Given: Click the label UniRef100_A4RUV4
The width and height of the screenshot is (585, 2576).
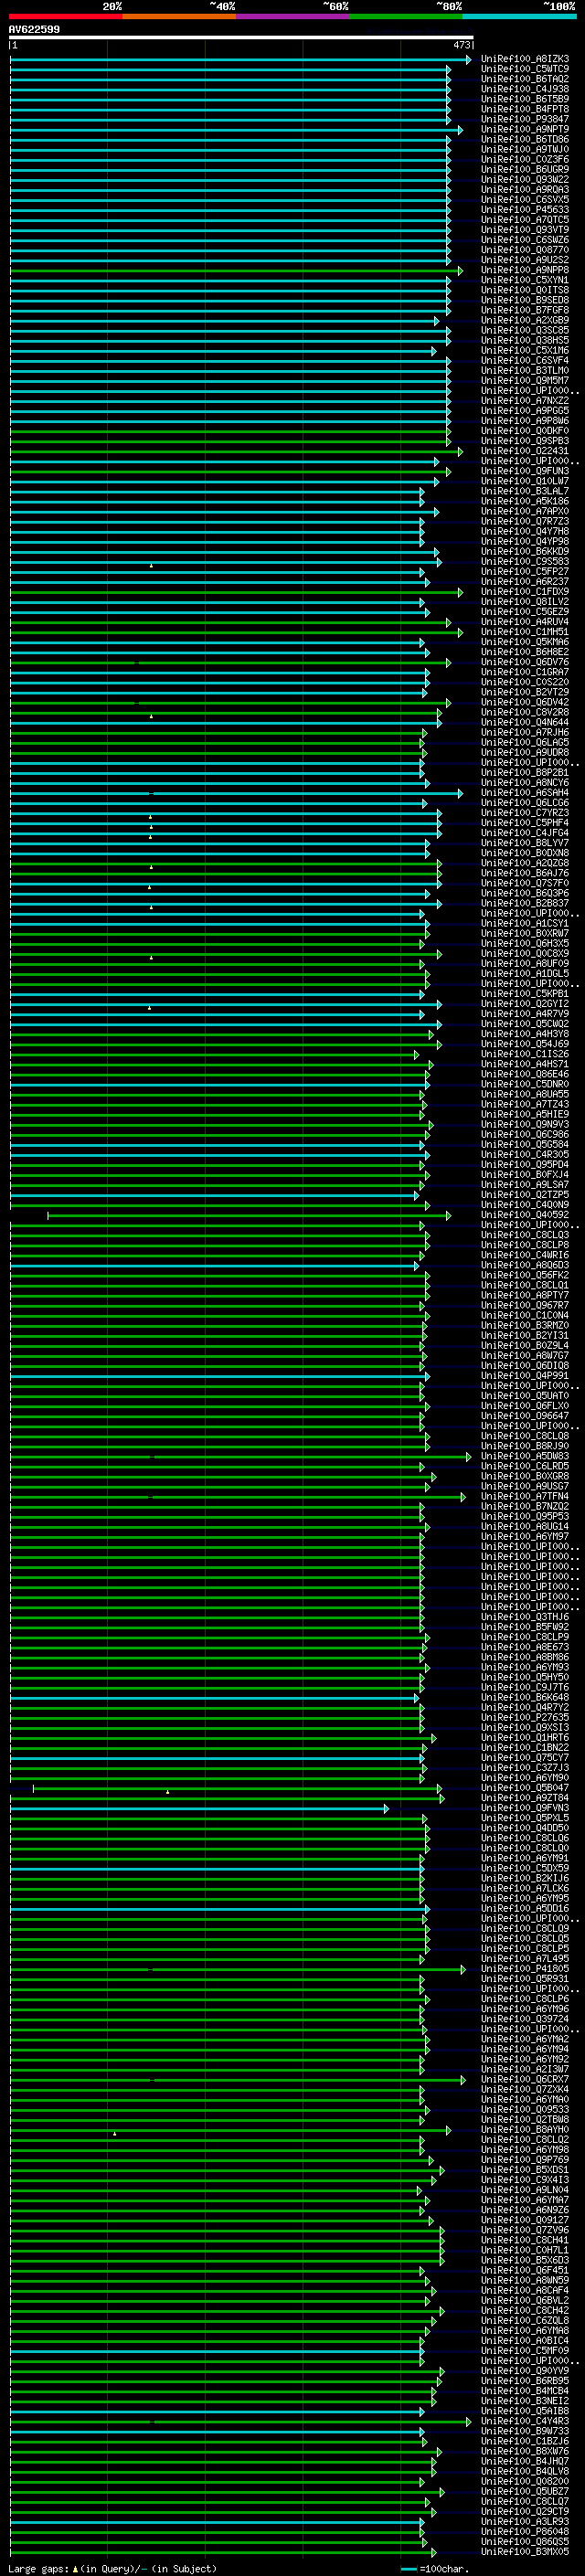Looking at the screenshot, I should tap(525, 622).
